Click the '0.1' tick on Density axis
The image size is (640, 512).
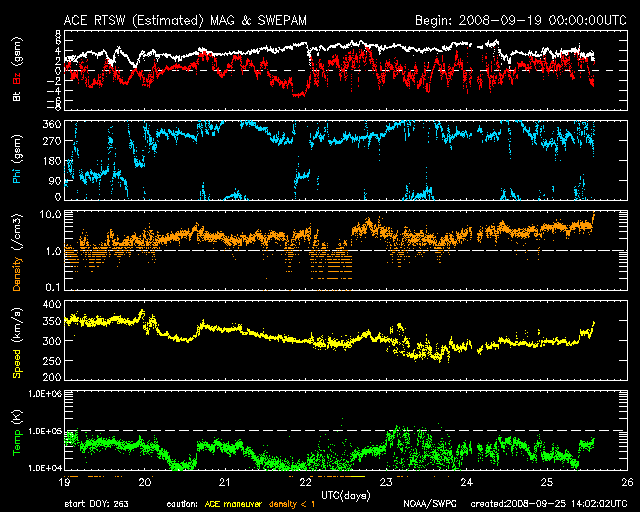click(53, 287)
